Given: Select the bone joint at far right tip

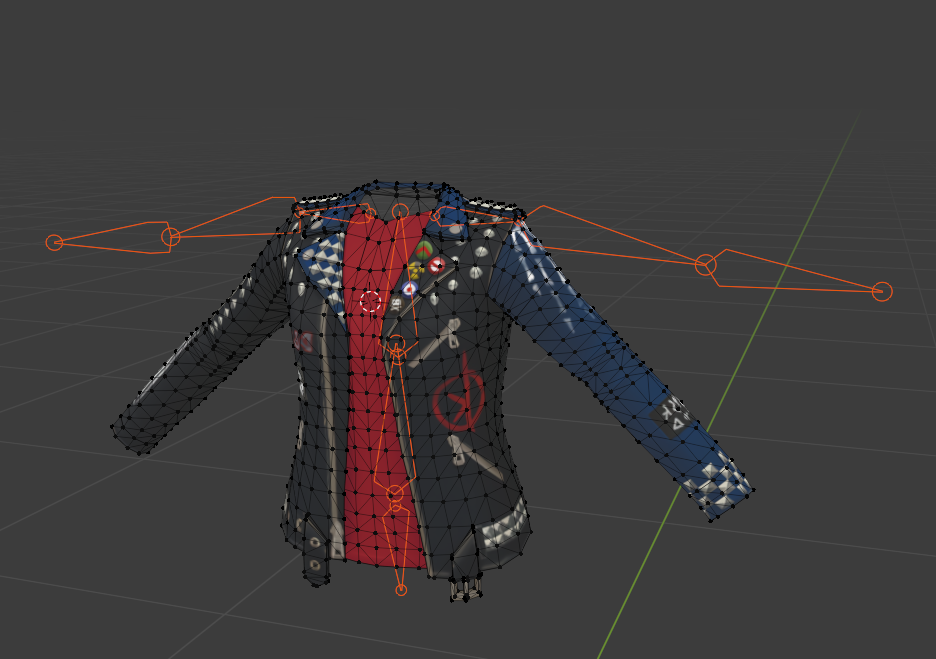Looking at the screenshot, I should click(881, 291).
